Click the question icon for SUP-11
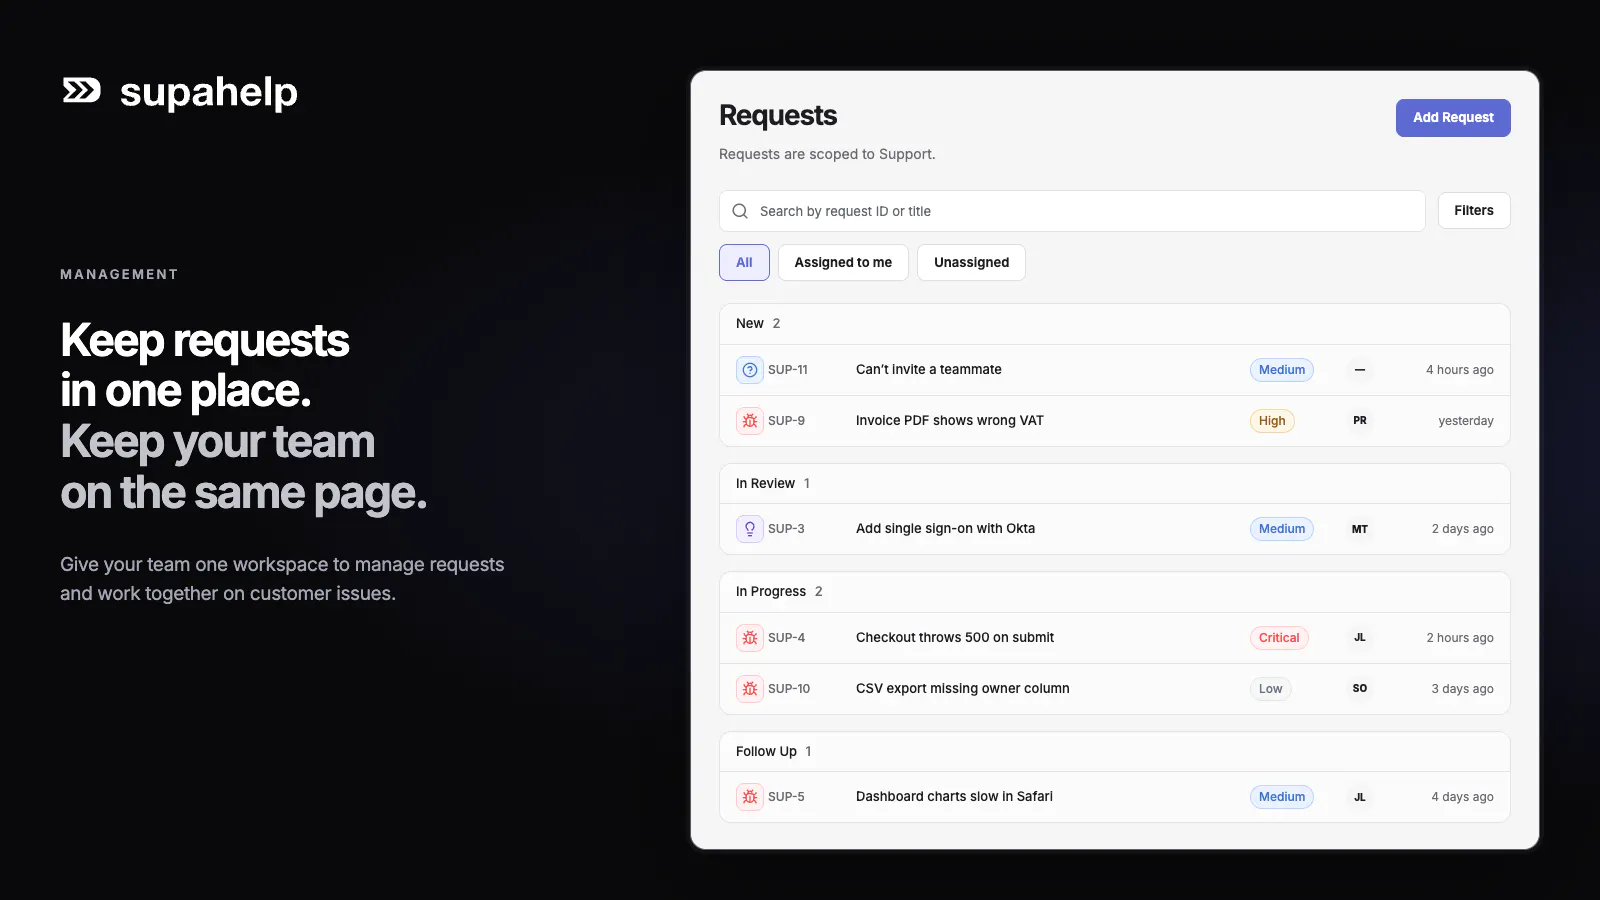This screenshot has height=900, width=1600. tap(750, 370)
